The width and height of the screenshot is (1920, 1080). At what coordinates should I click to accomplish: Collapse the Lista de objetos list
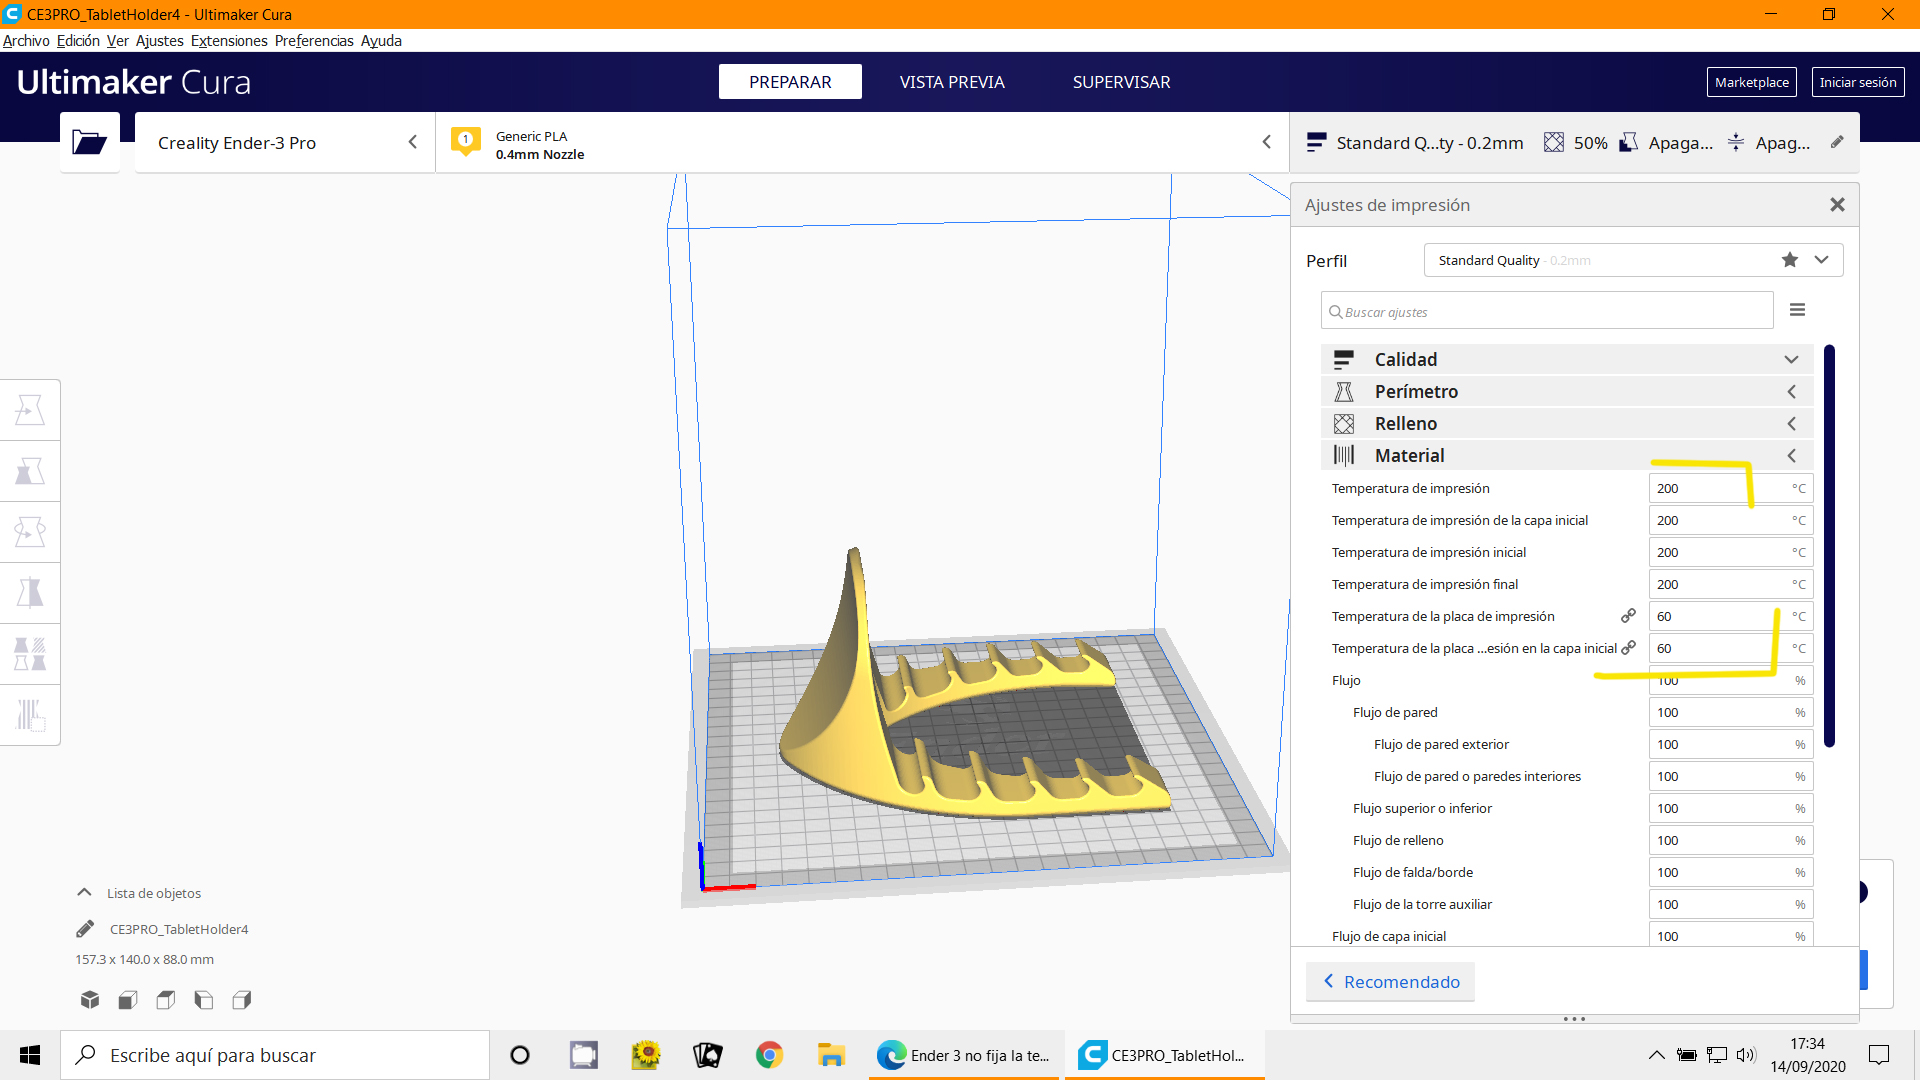(x=85, y=893)
